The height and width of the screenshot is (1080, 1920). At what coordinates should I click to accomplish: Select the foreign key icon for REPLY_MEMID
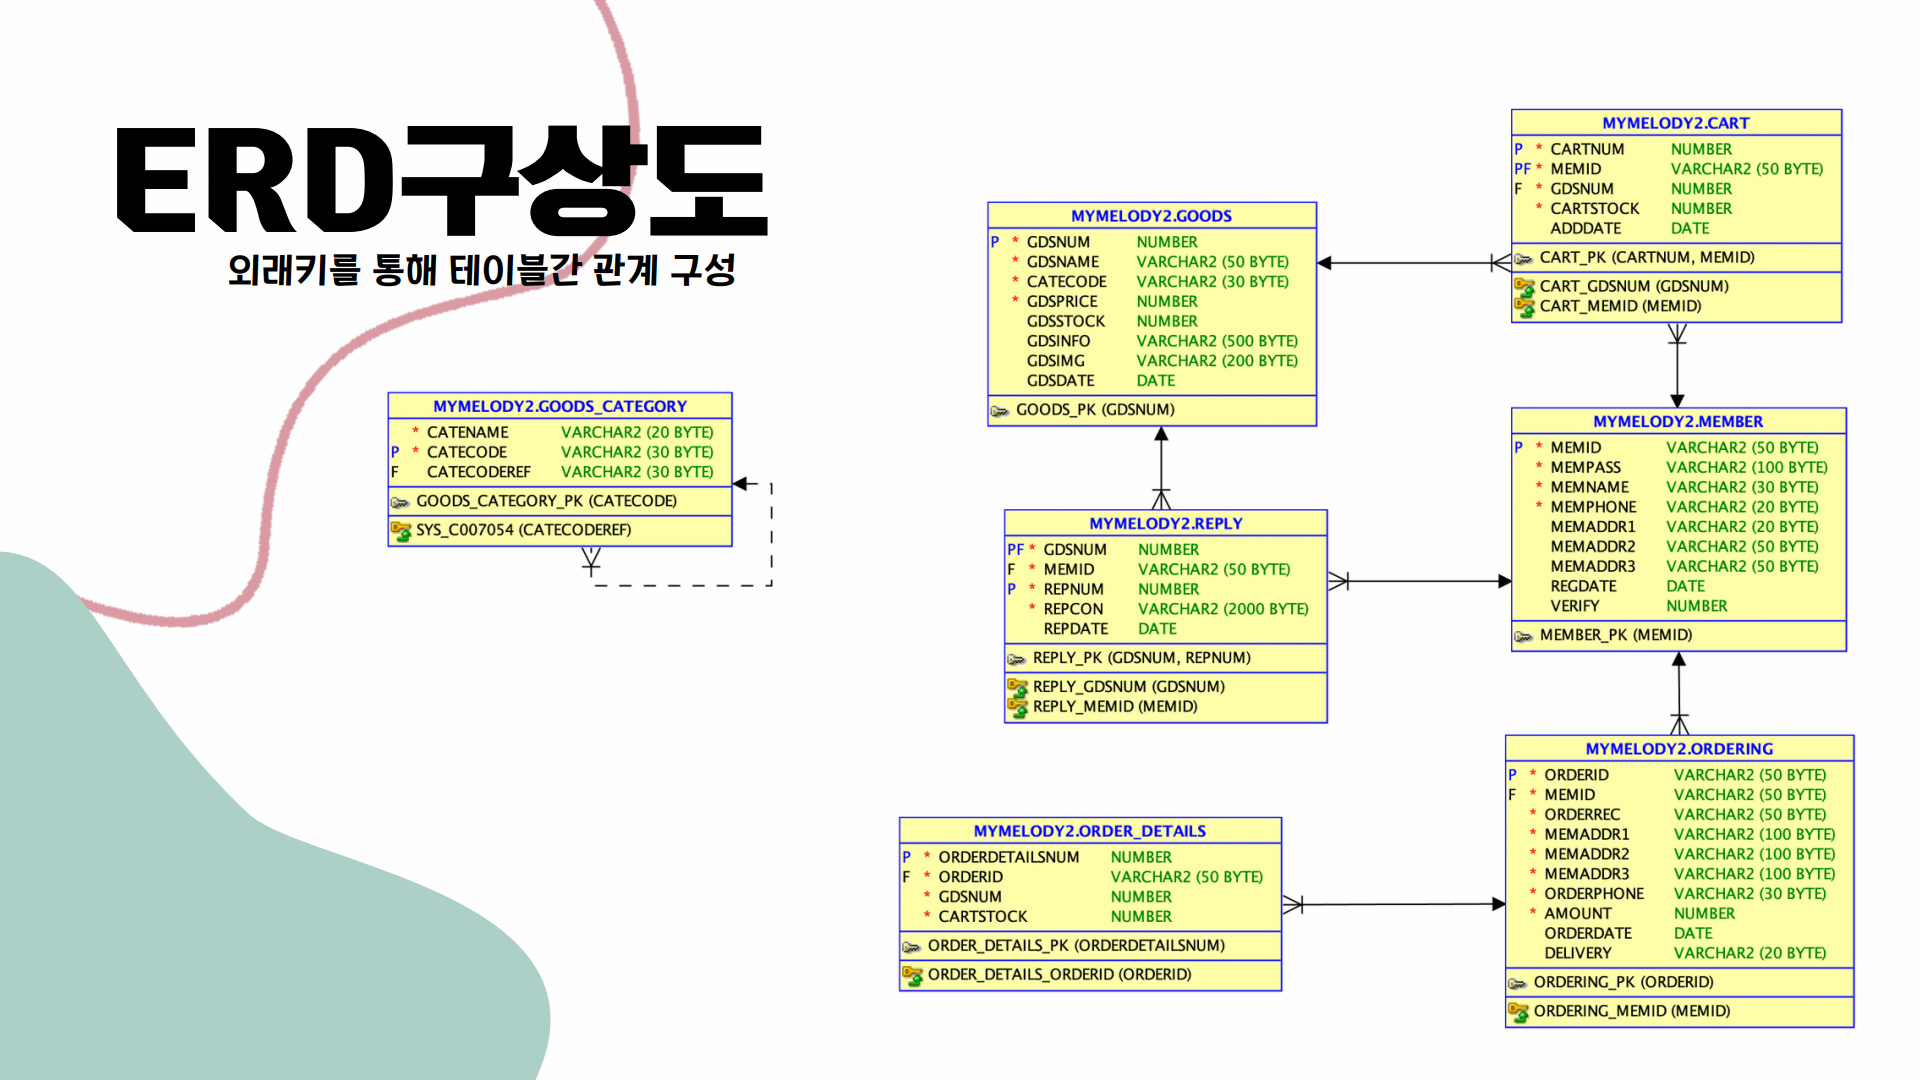coord(1019,706)
